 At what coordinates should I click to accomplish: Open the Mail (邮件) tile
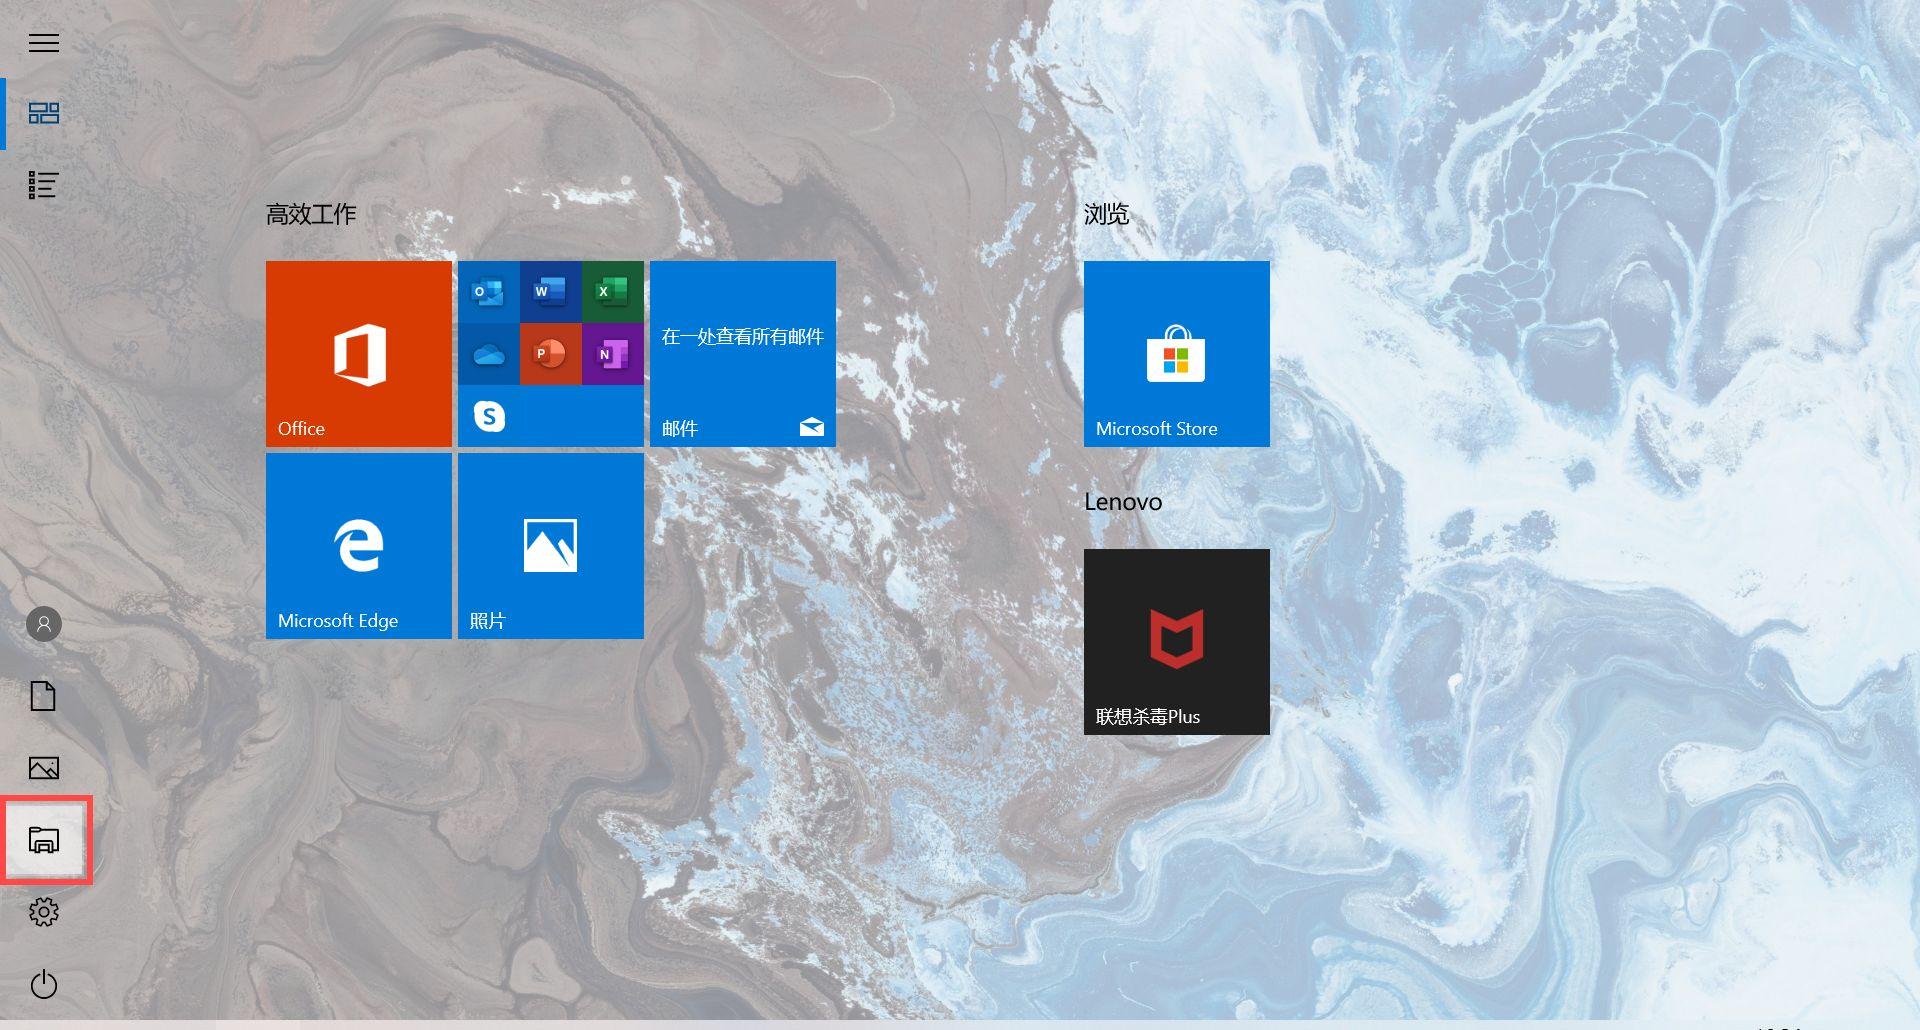(x=743, y=354)
